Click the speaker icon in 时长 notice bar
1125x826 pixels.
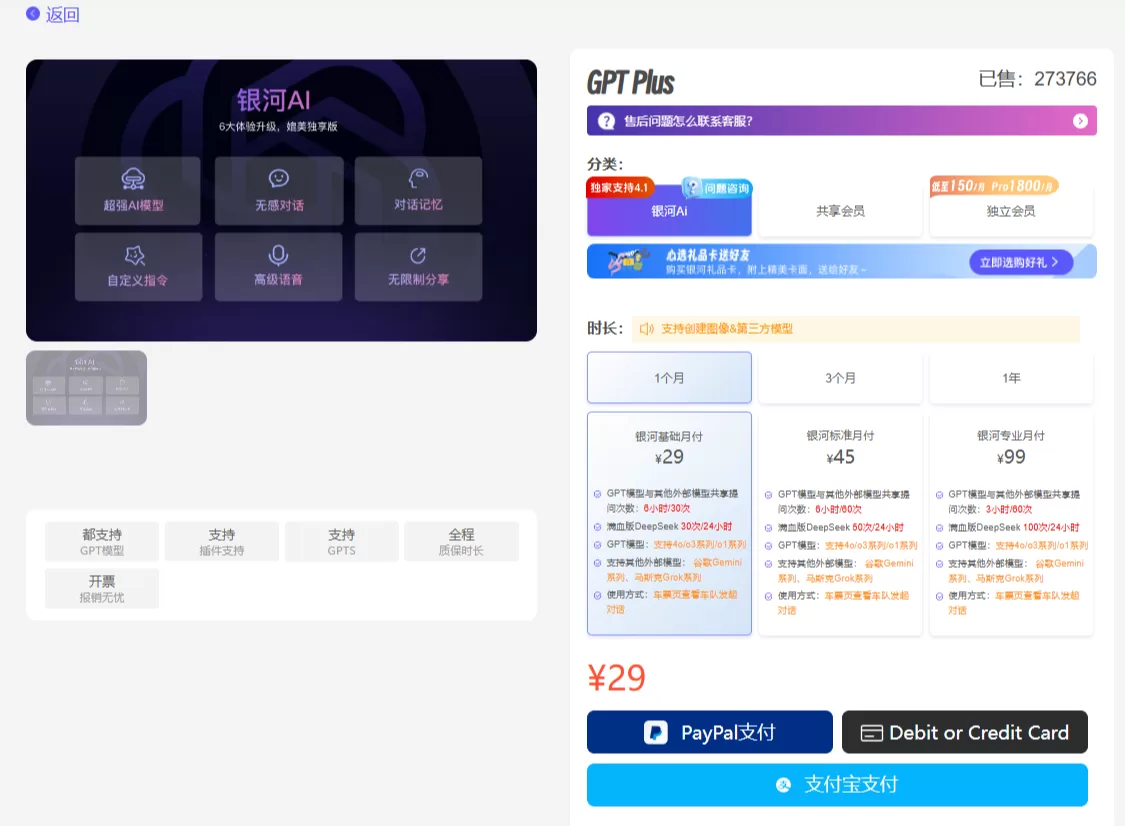[x=646, y=329]
